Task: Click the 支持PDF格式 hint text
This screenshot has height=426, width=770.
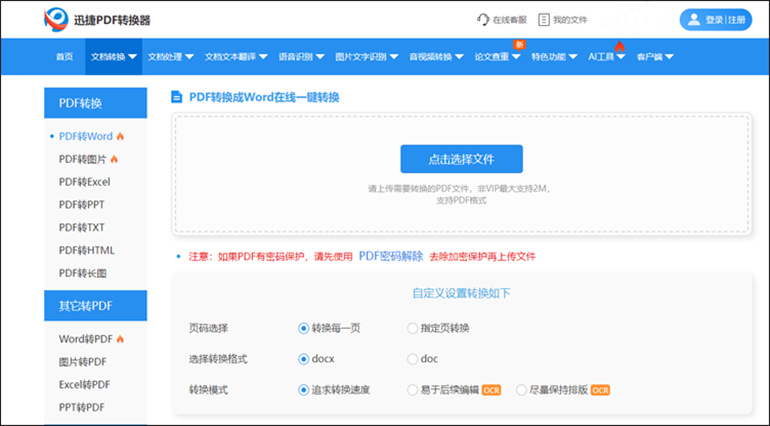Action: click(x=461, y=200)
